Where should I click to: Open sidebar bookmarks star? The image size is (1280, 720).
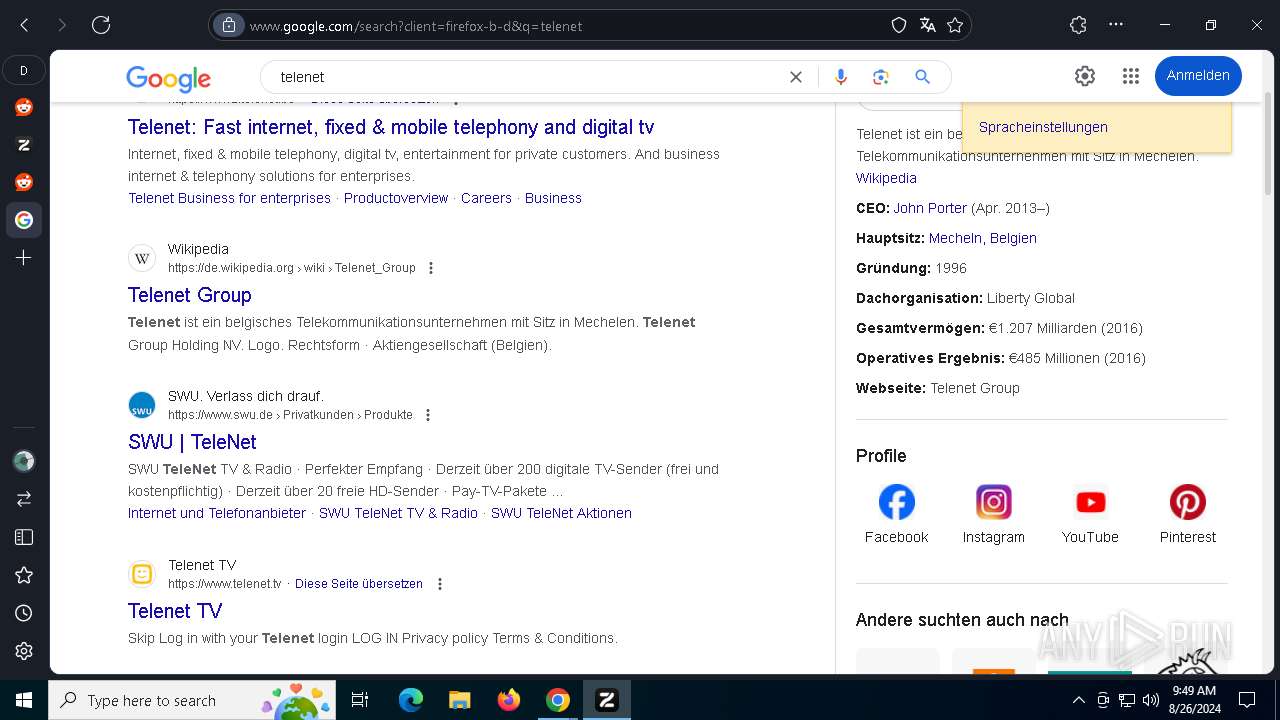pos(24,575)
